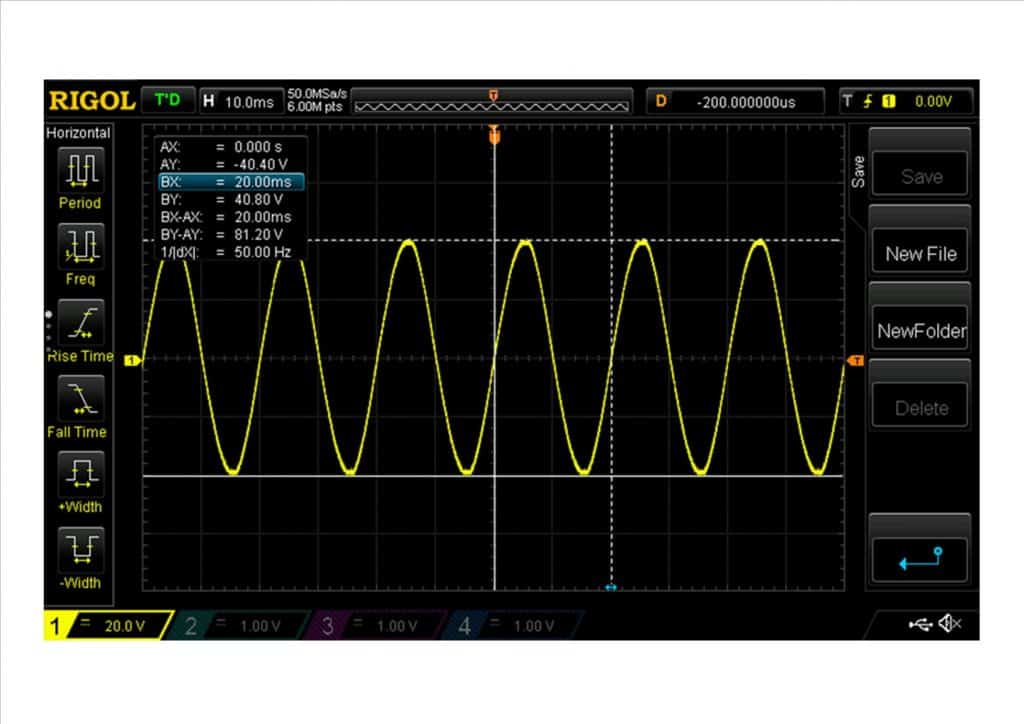Select the -Width measurement icon
Screen dimensions: 1024x724
click(x=80, y=549)
